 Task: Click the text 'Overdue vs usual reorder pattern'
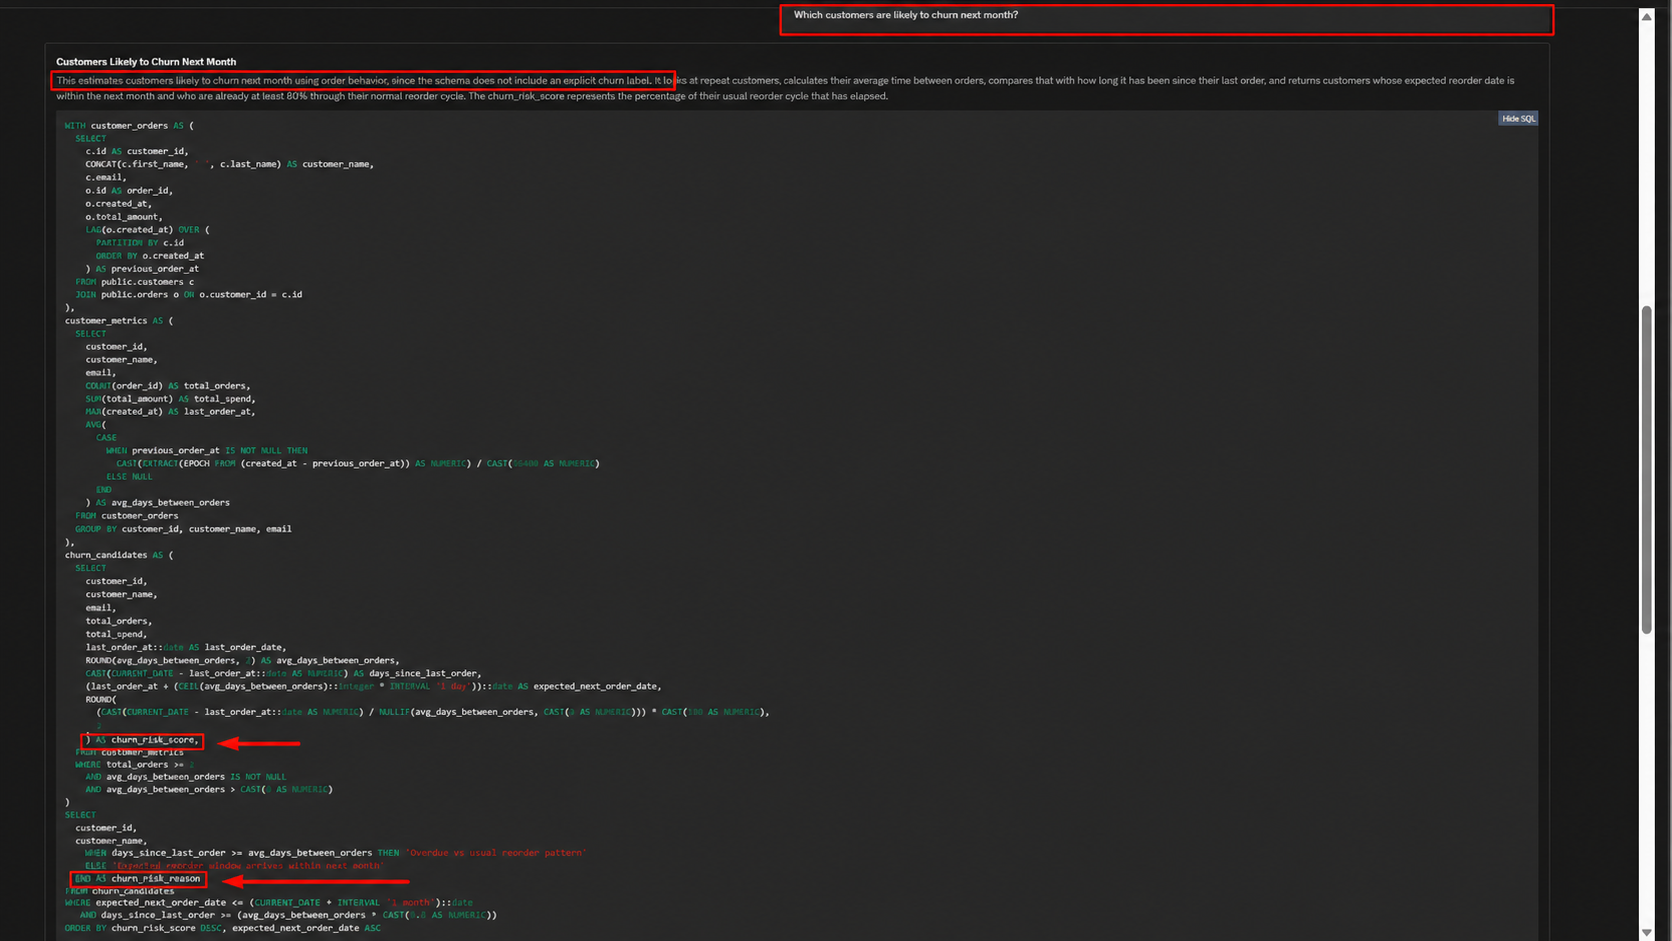[496, 853]
